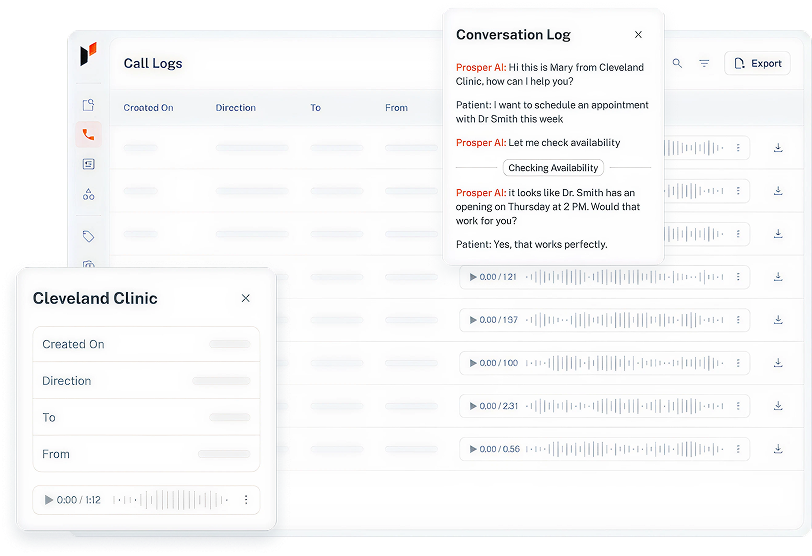
Task: Download recording from second call log row
Action: (x=778, y=191)
